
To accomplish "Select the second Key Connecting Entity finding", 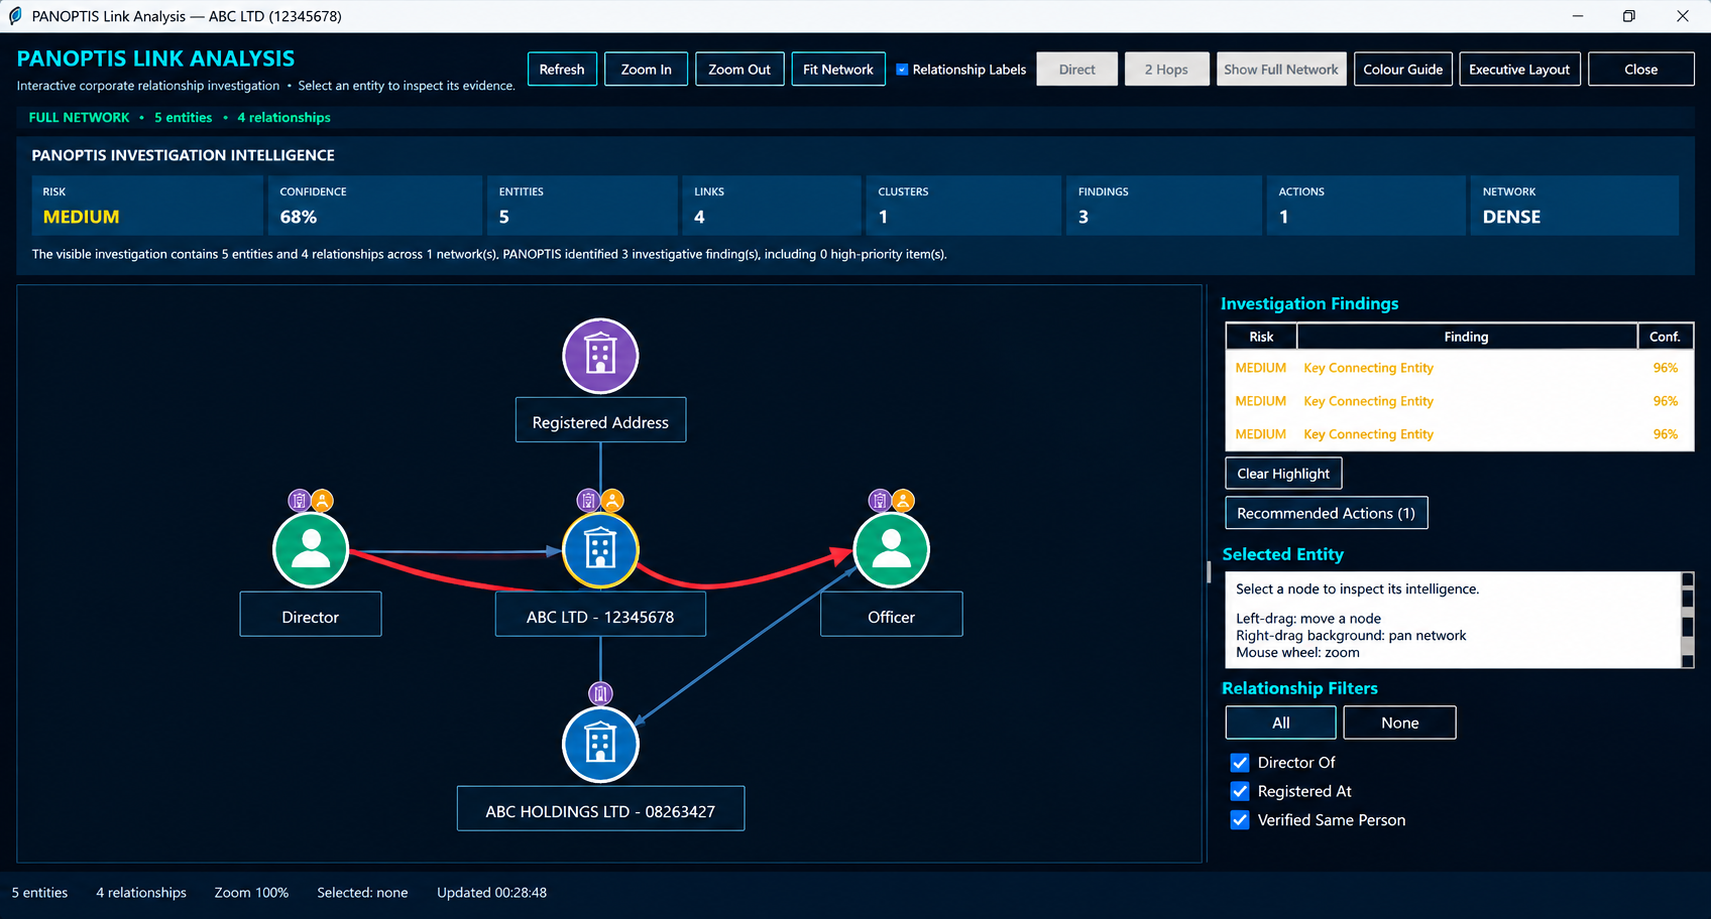I will pyautogui.click(x=1459, y=401).
